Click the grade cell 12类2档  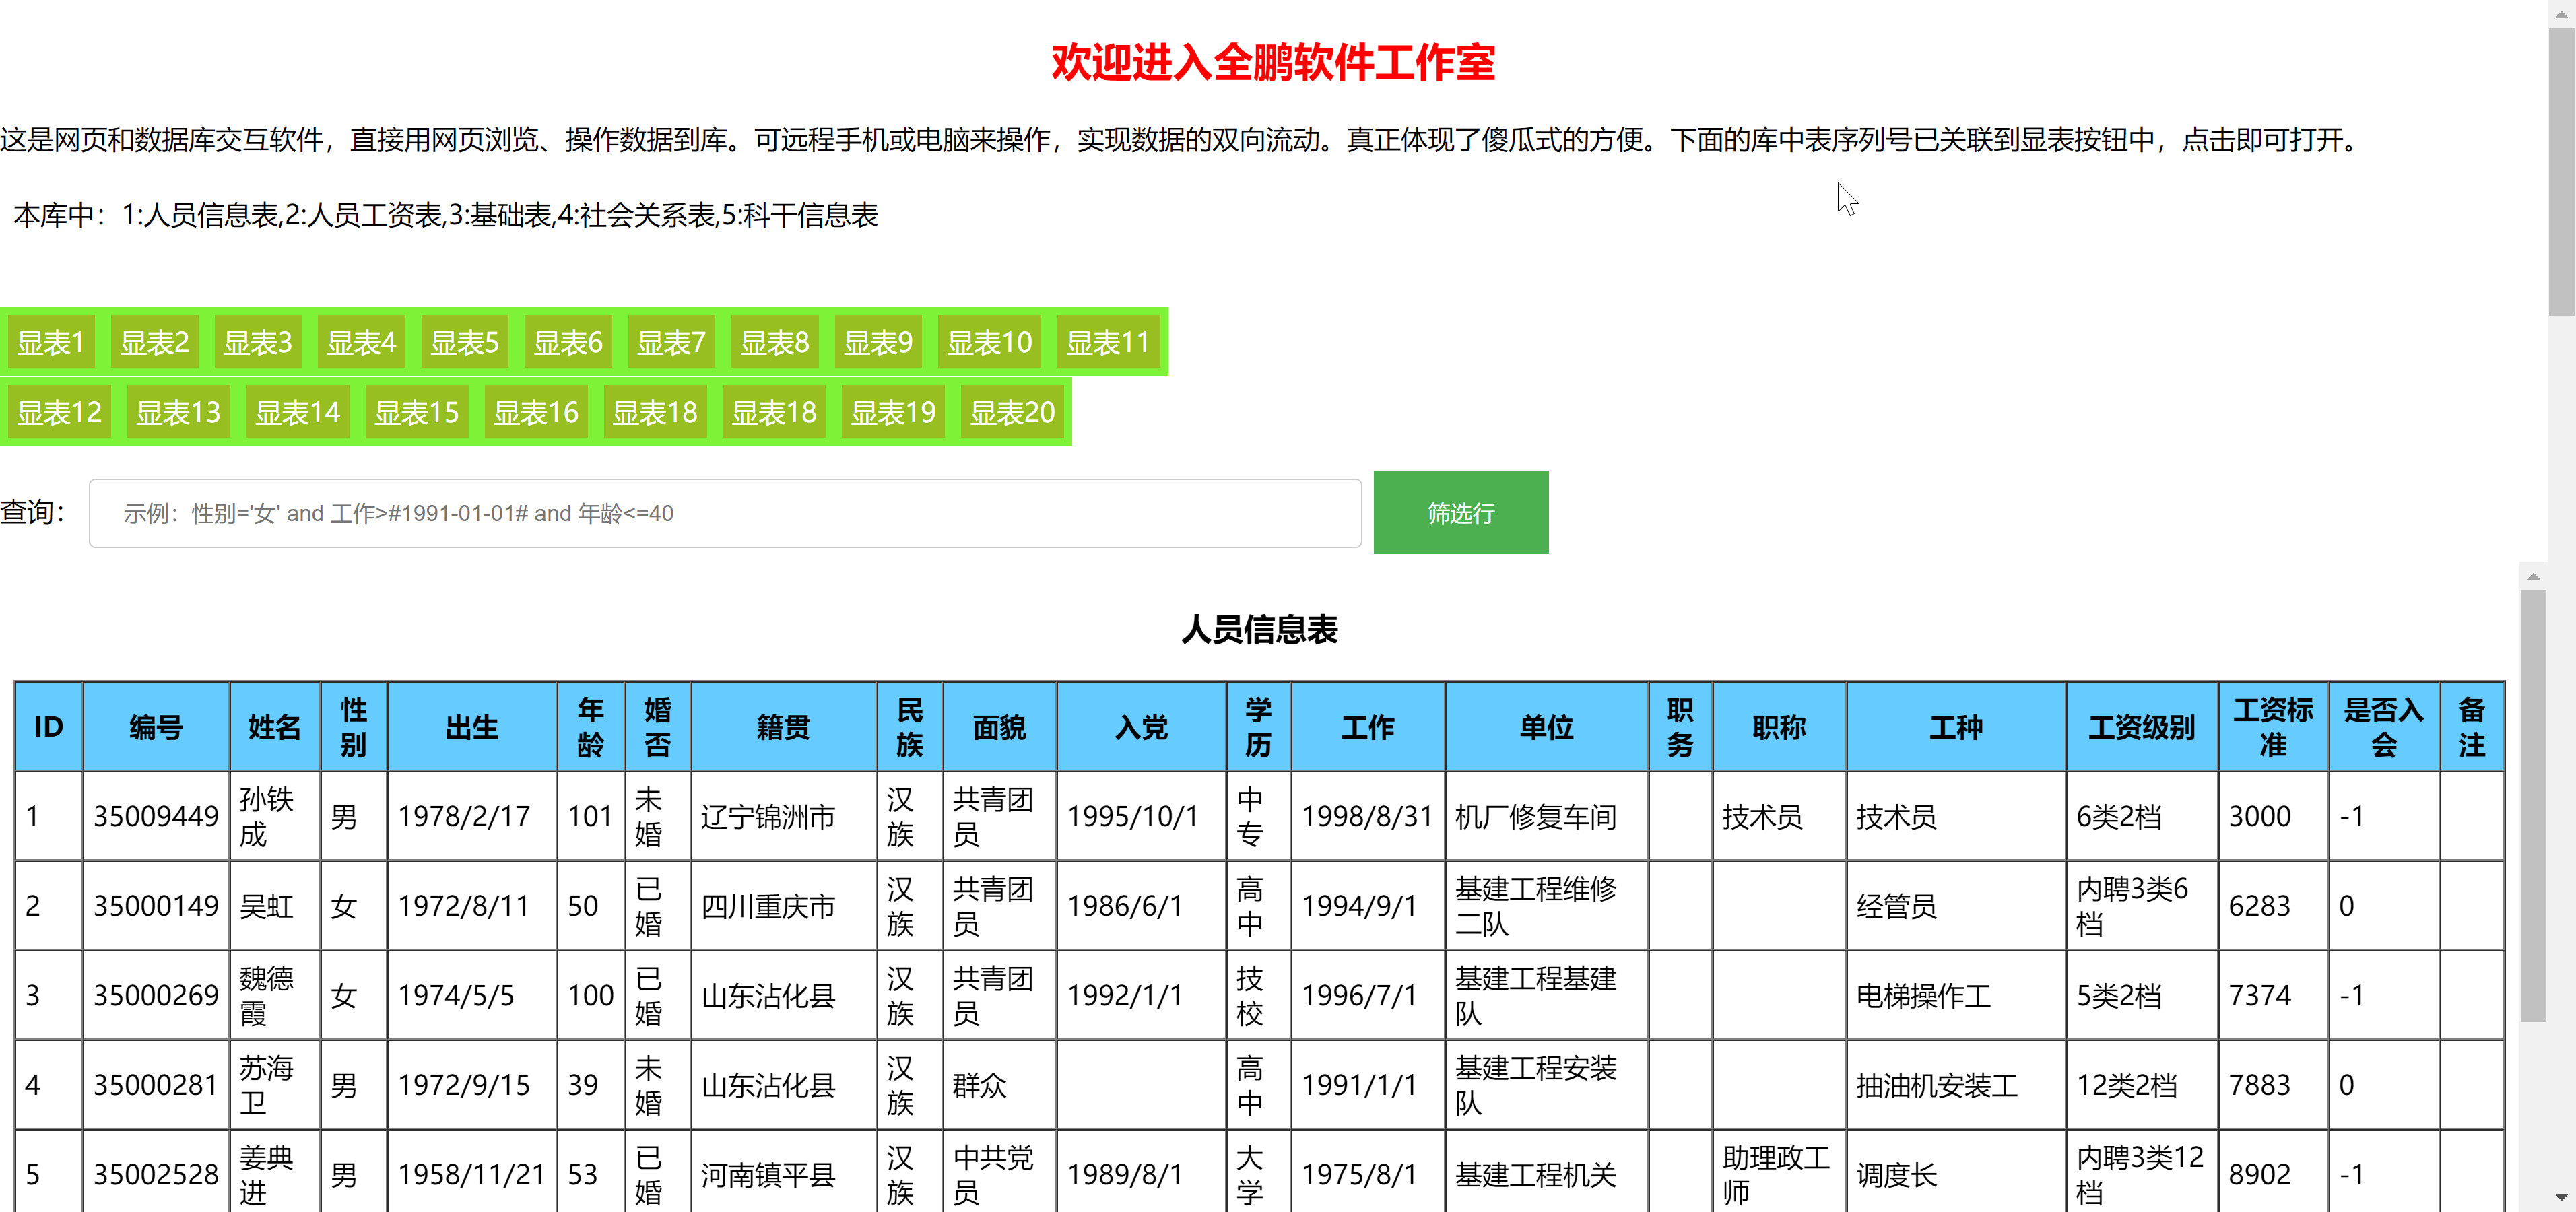point(2143,1085)
